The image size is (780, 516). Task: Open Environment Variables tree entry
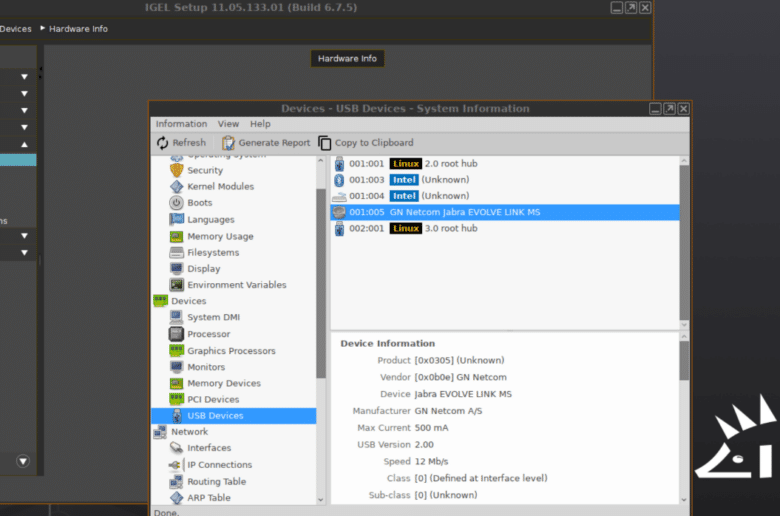point(237,285)
